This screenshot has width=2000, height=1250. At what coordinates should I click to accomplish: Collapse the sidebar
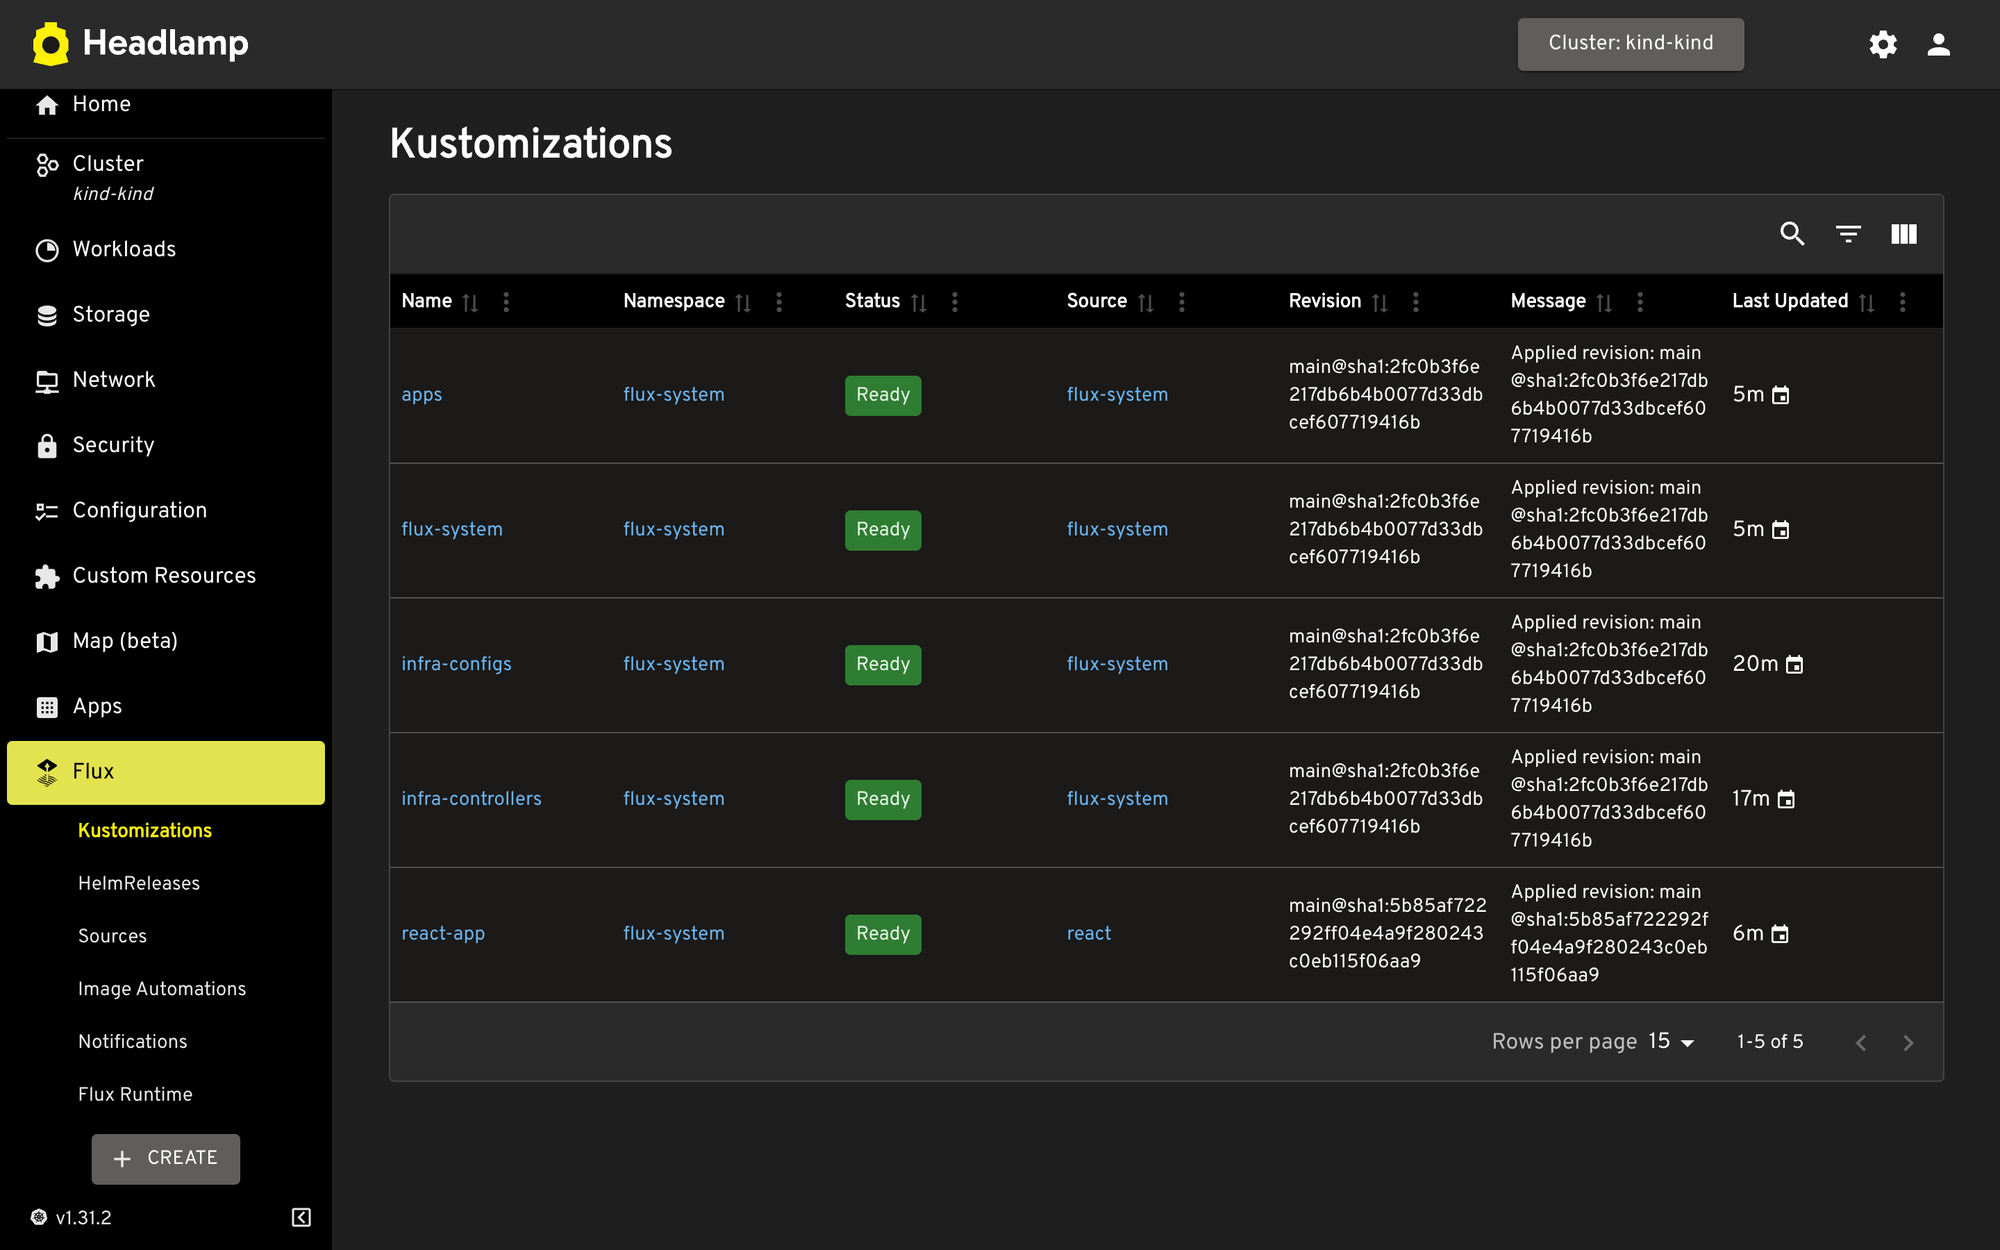tap(301, 1217)
